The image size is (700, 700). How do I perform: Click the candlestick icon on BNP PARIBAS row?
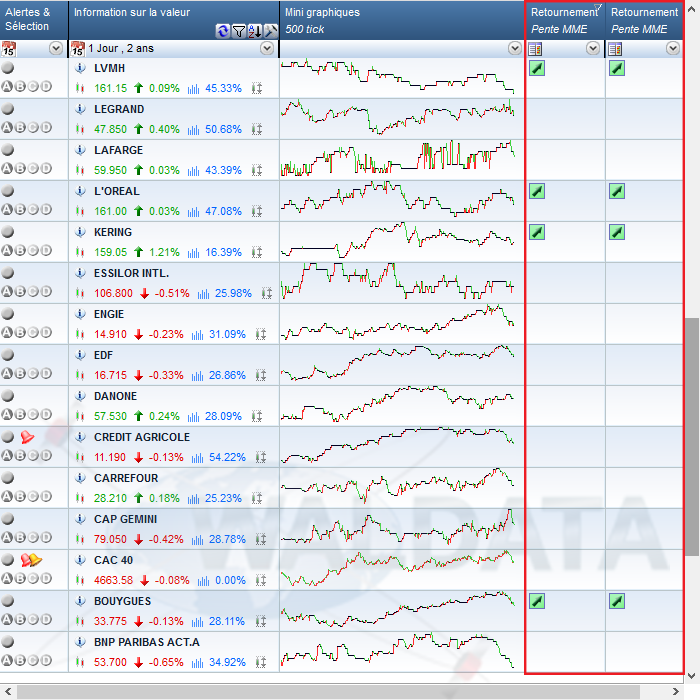pyautogui.click(x=80, y=662)
